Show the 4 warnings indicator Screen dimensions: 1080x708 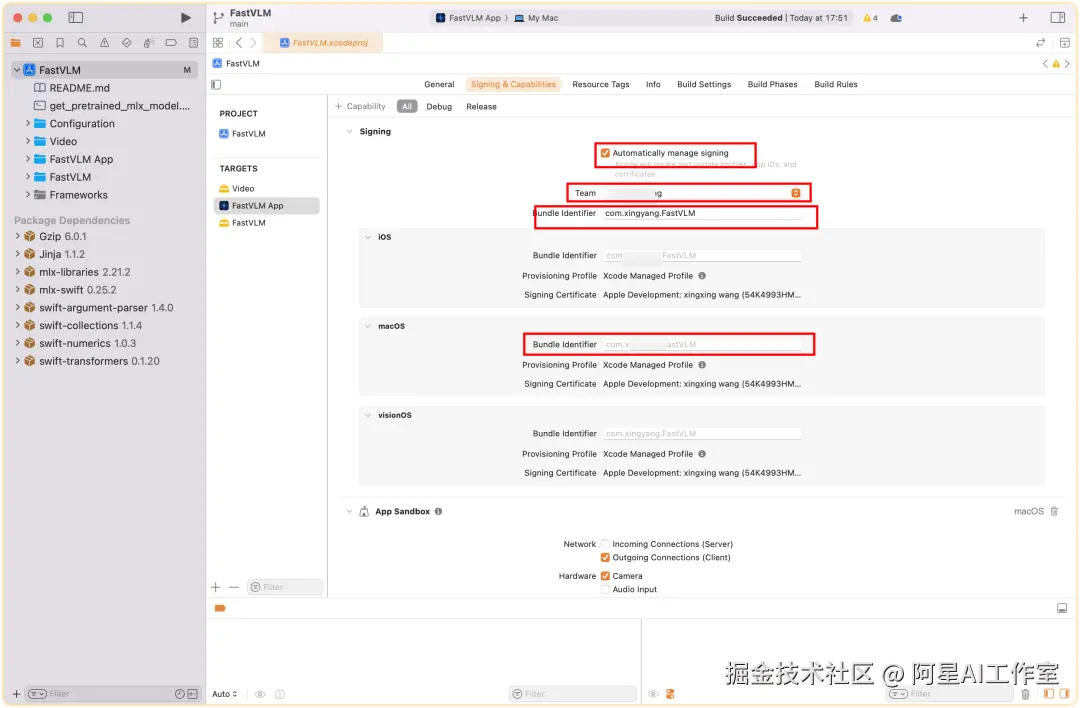click(870, 18)
